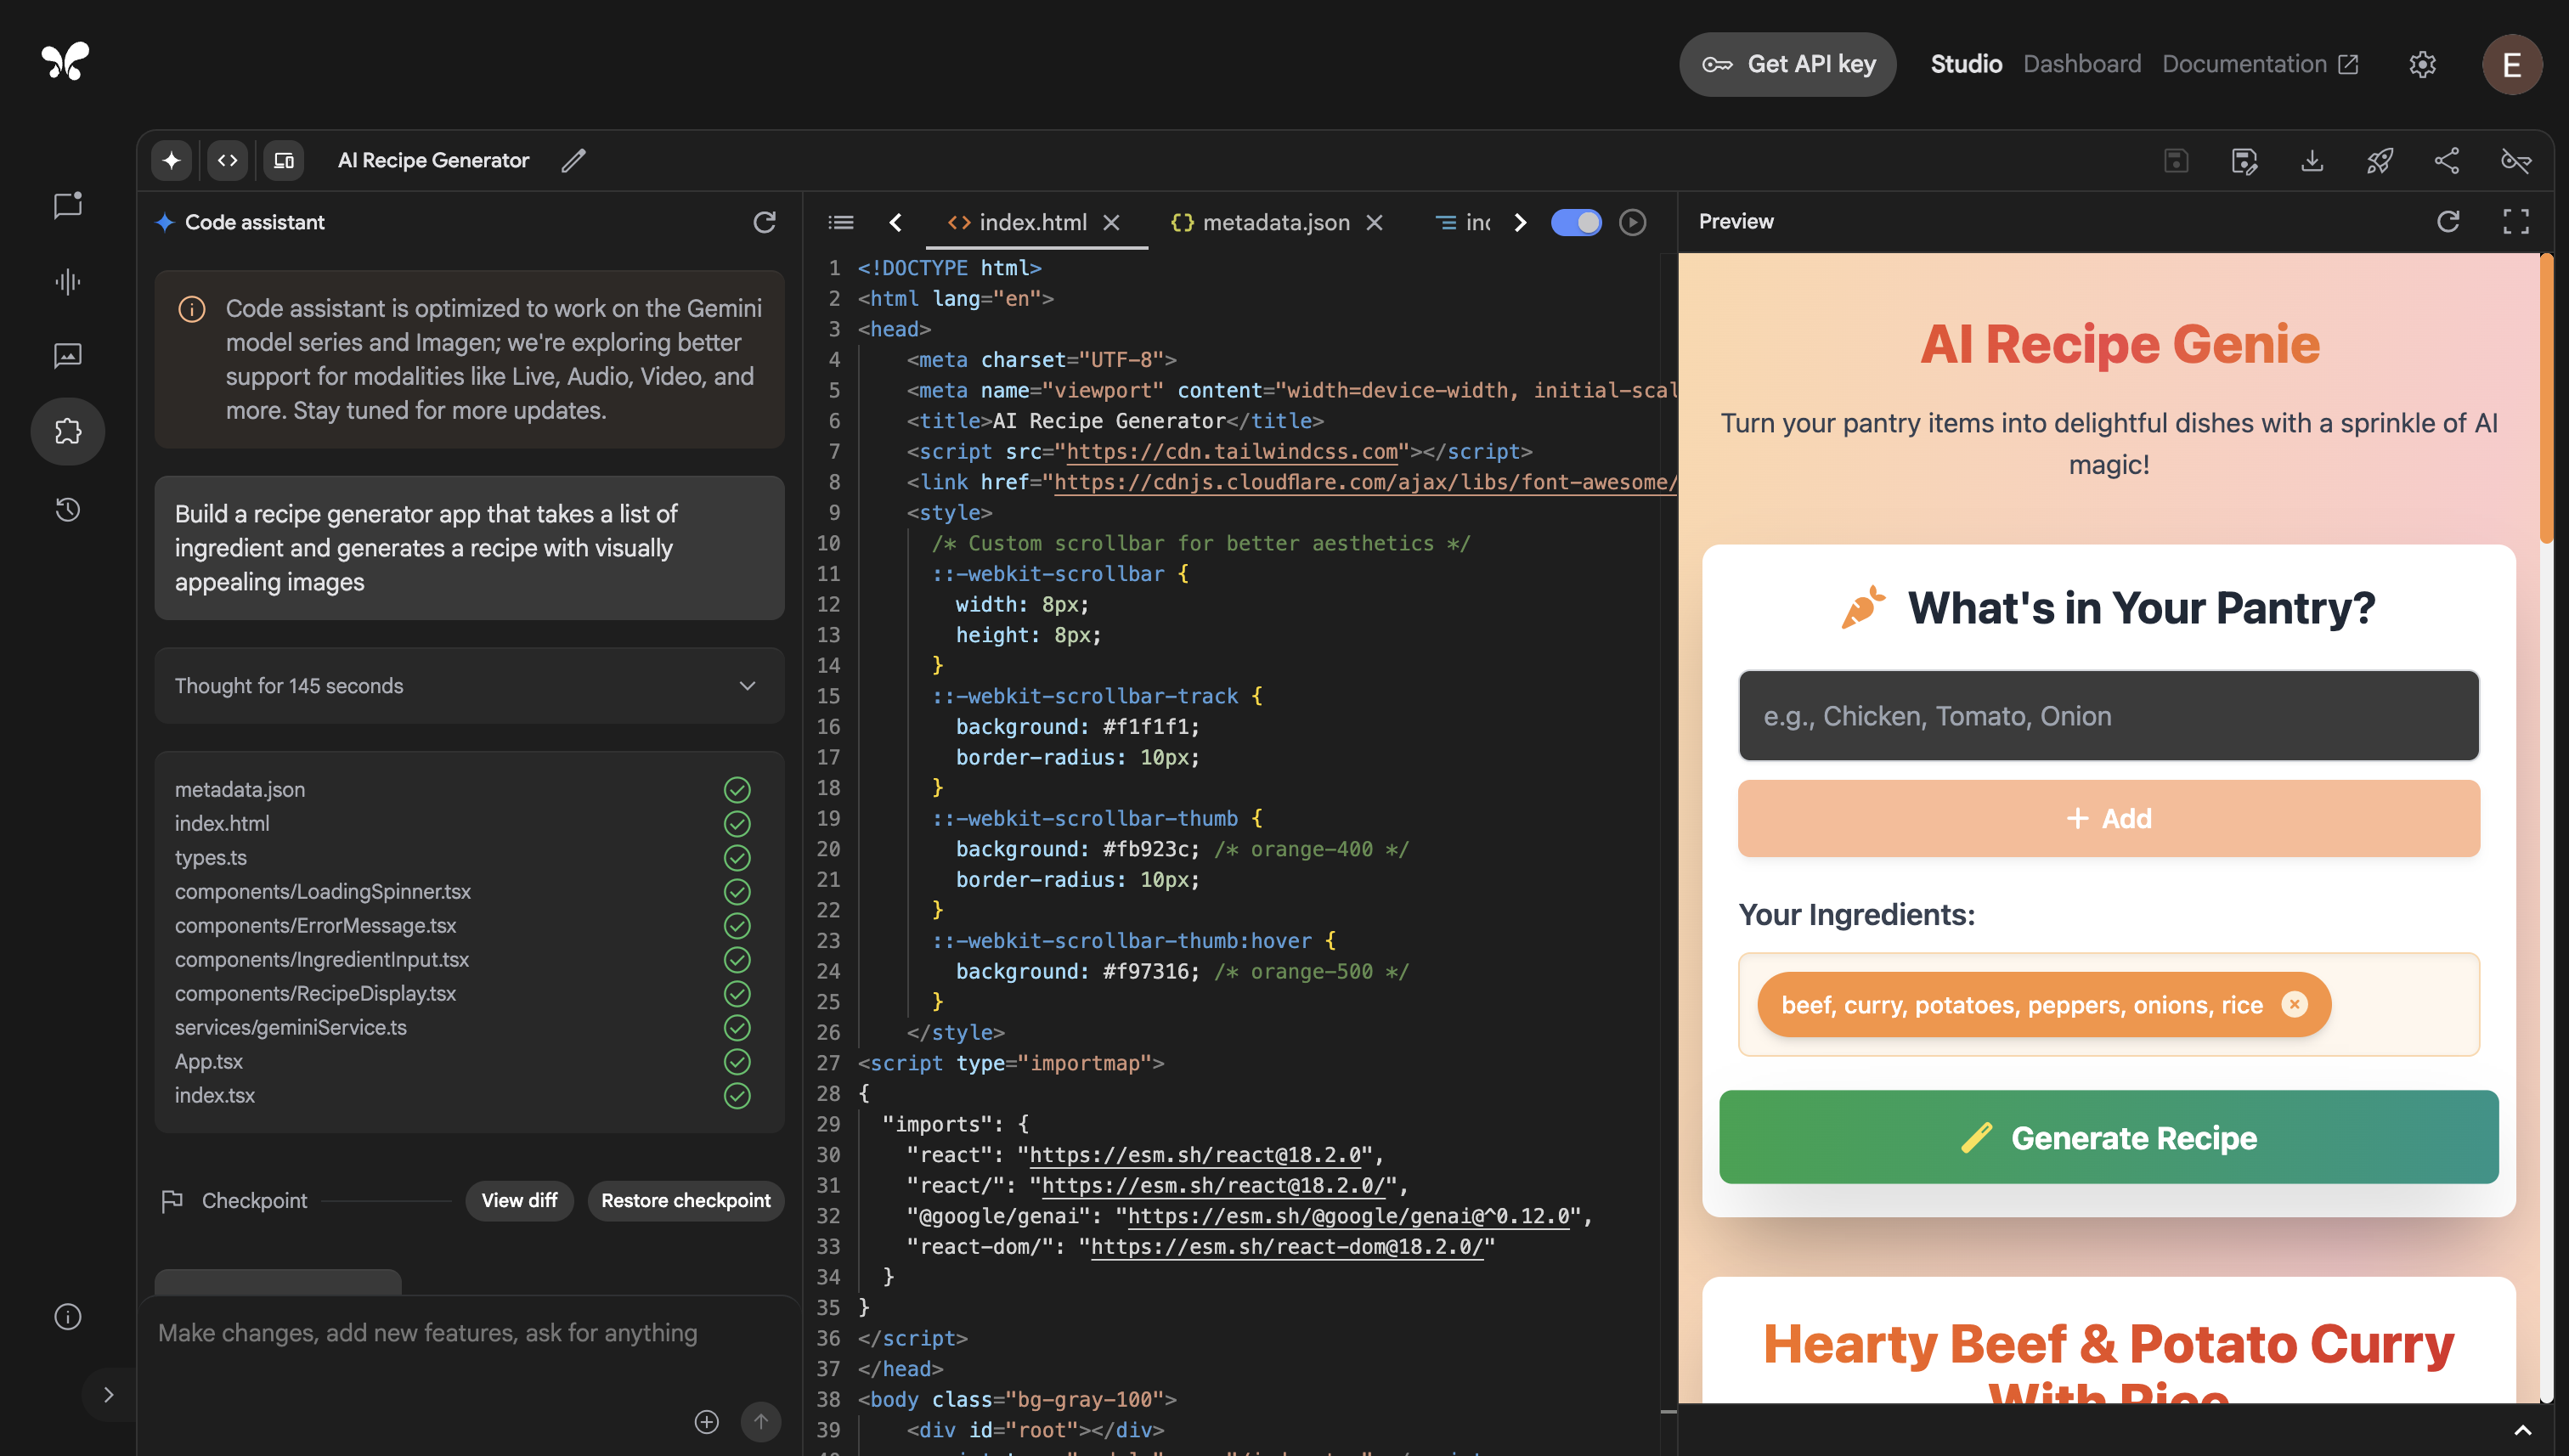Expand the Thought for 145 seconds section
This screenshot has width=2569, height=1456.
coord(469,686)
